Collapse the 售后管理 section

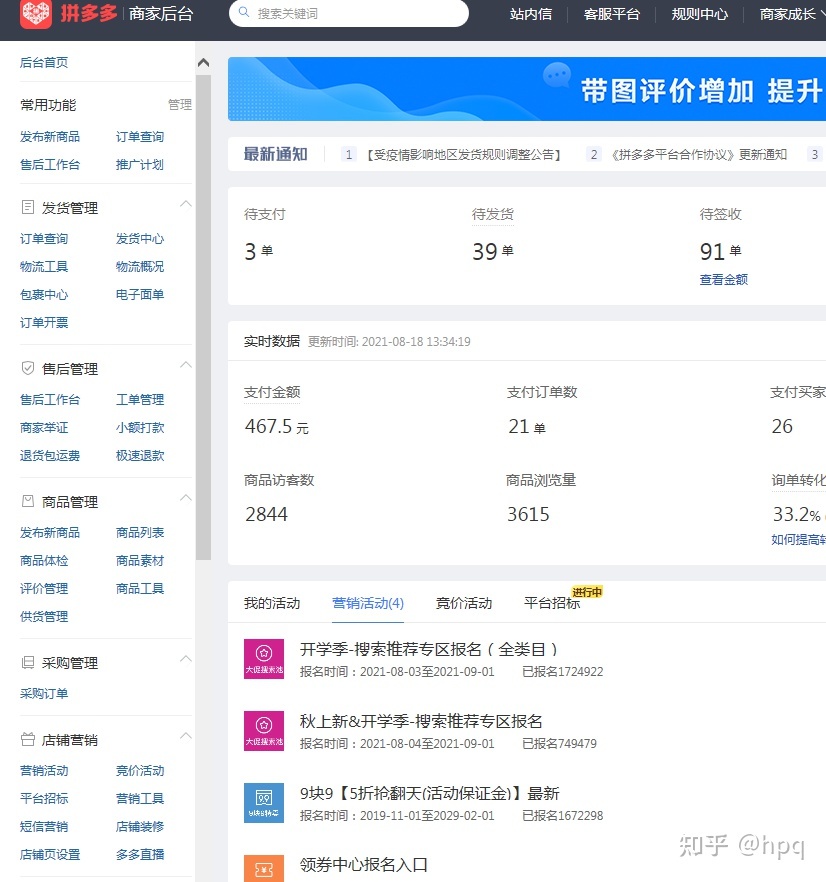186,364
